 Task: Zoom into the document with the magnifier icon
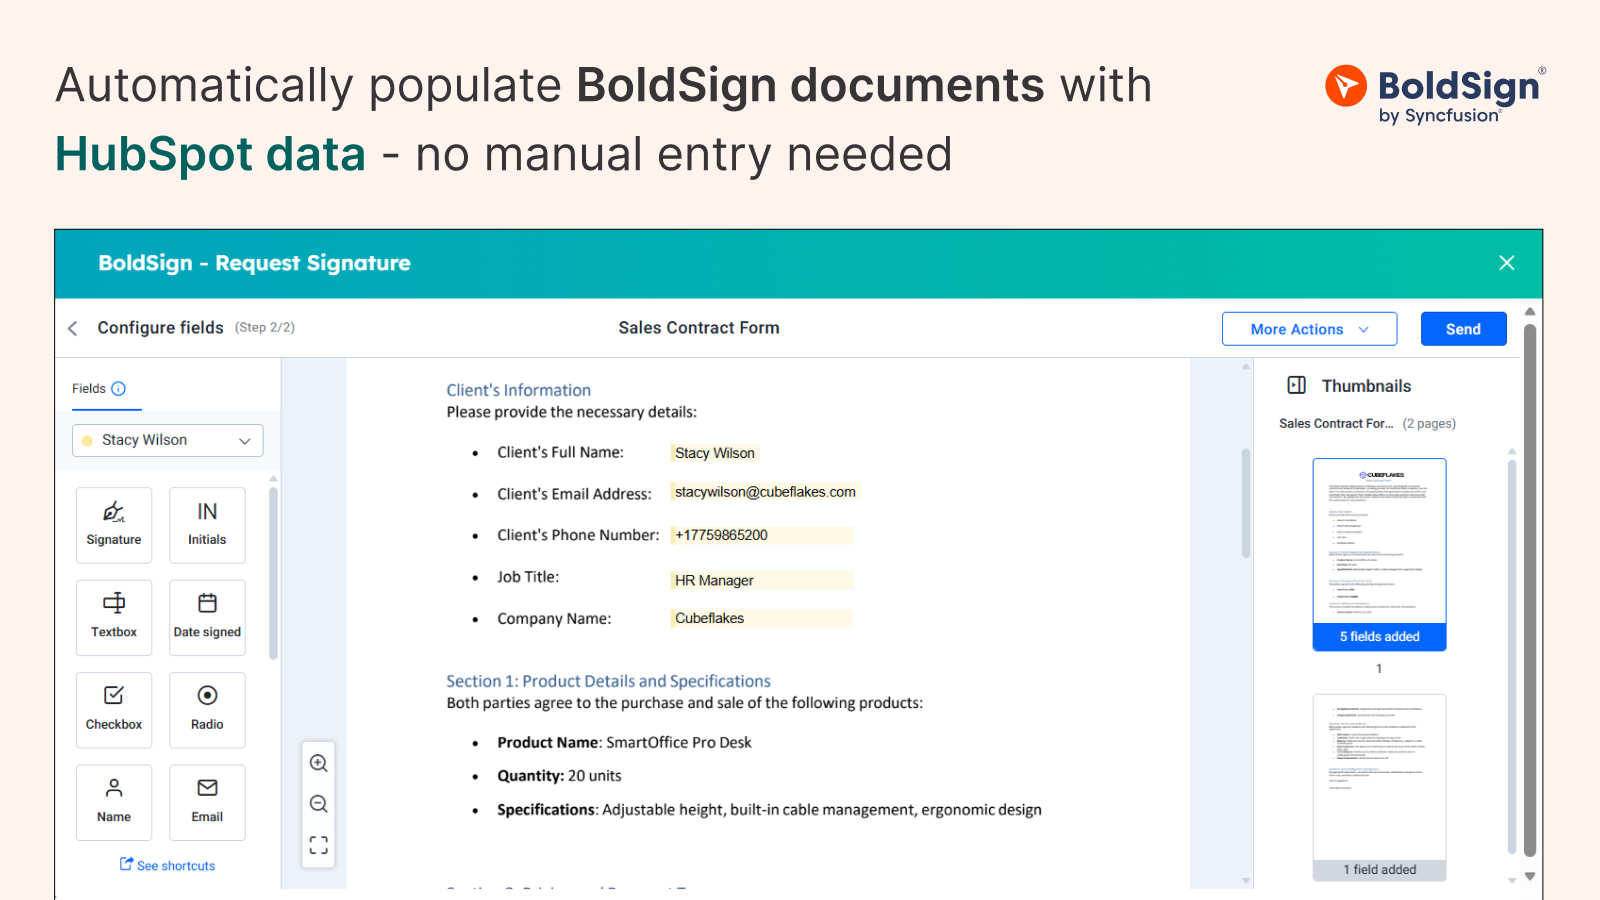[318, 762]
